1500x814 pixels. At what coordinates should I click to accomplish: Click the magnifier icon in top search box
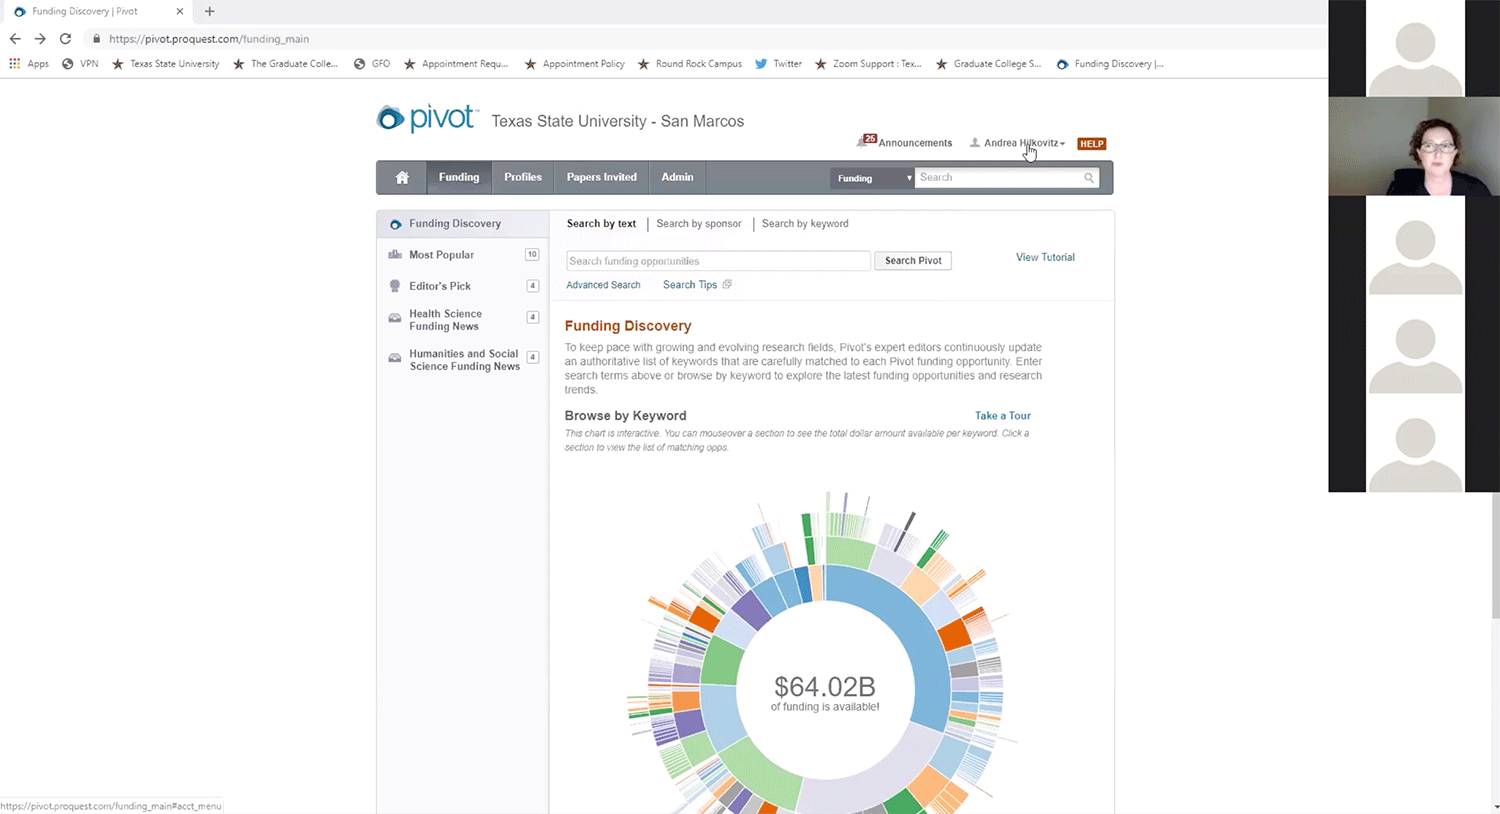point(1089,177)
